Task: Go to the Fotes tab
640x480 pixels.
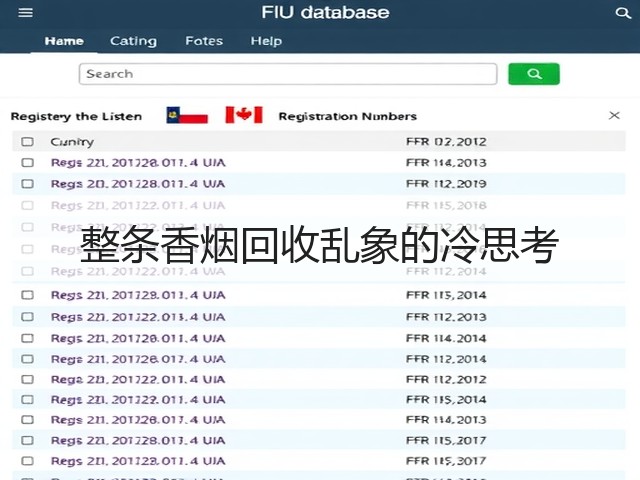Action: [204, 41]
